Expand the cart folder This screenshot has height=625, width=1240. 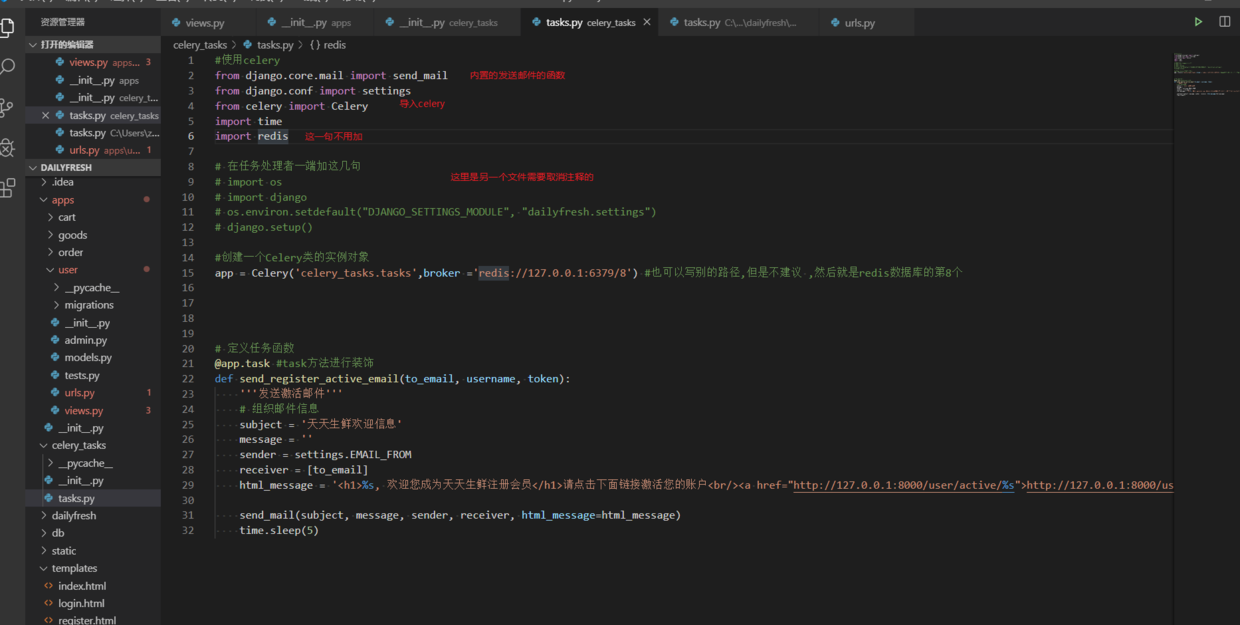(x=93, y=217)
